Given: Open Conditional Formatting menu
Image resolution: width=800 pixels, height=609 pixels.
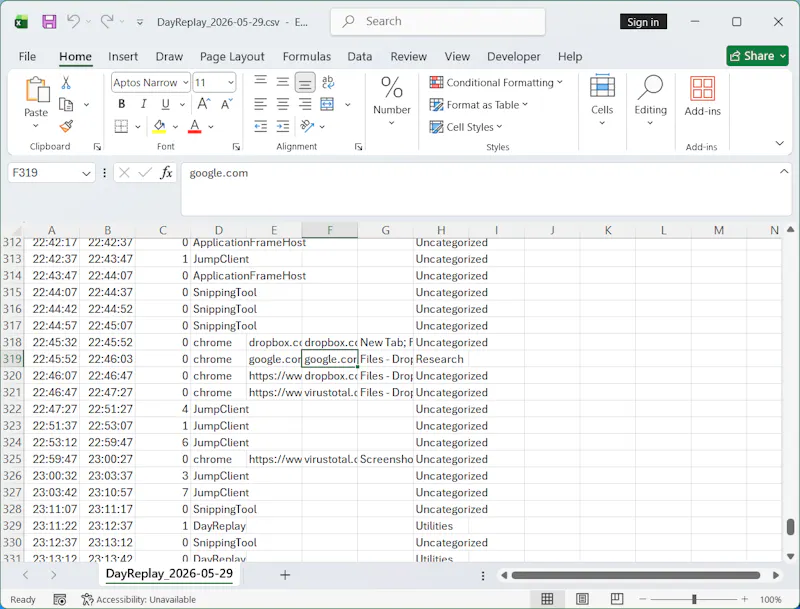Looking at the screenshot, I should (x=495, y=83).
